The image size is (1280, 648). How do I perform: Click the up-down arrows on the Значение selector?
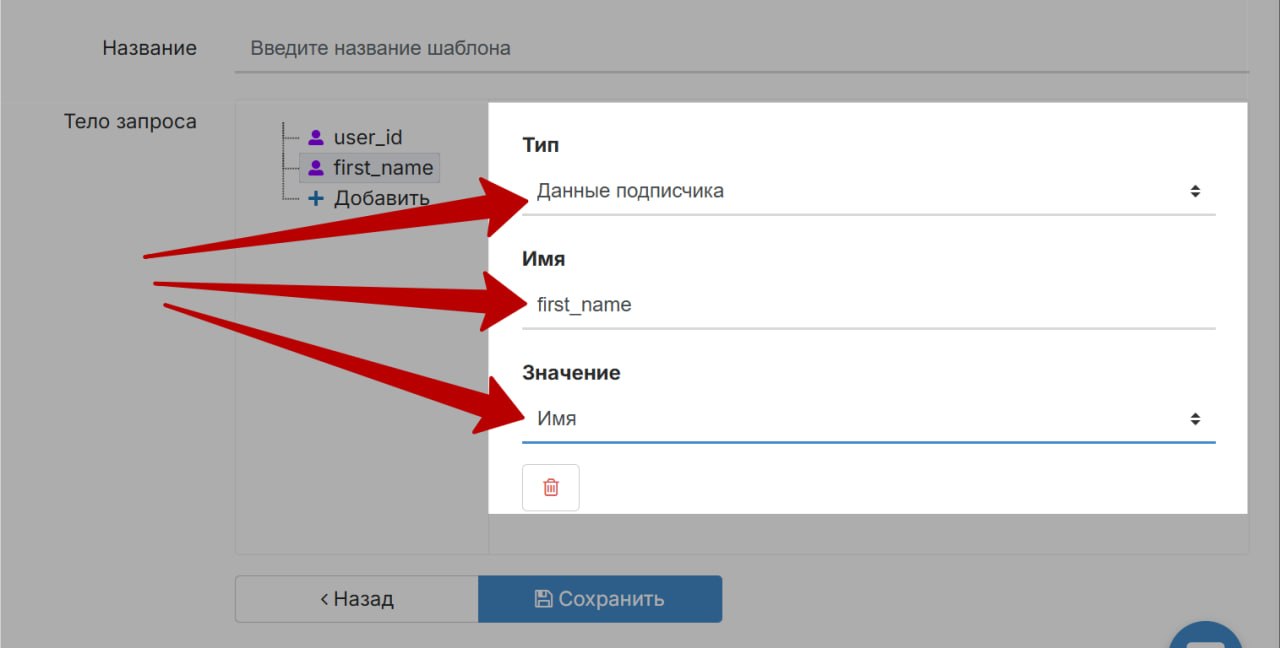[x=1195, y=419]
